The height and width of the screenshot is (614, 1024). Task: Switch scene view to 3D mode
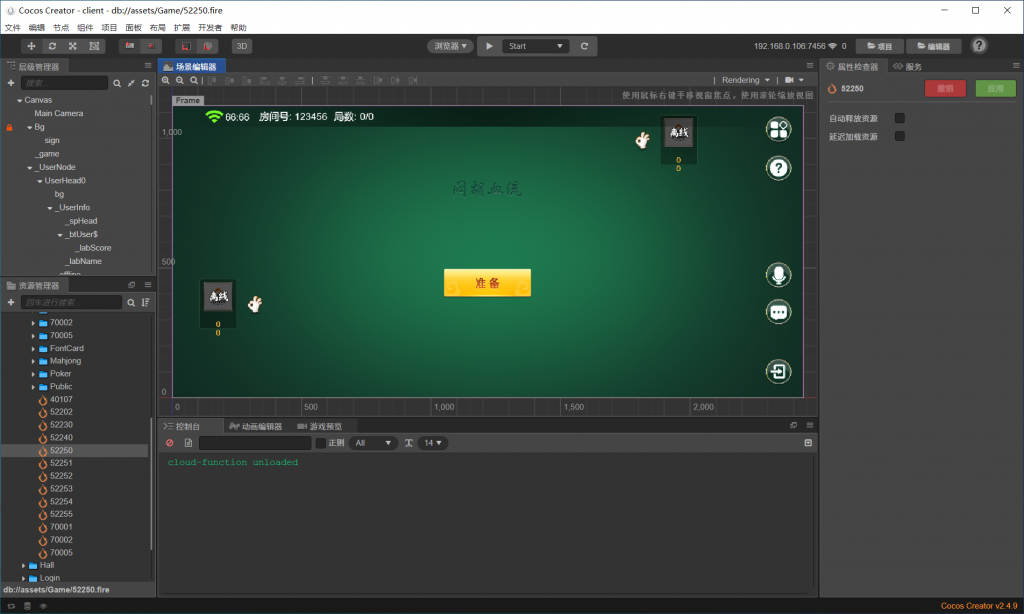tap(242, 46)
